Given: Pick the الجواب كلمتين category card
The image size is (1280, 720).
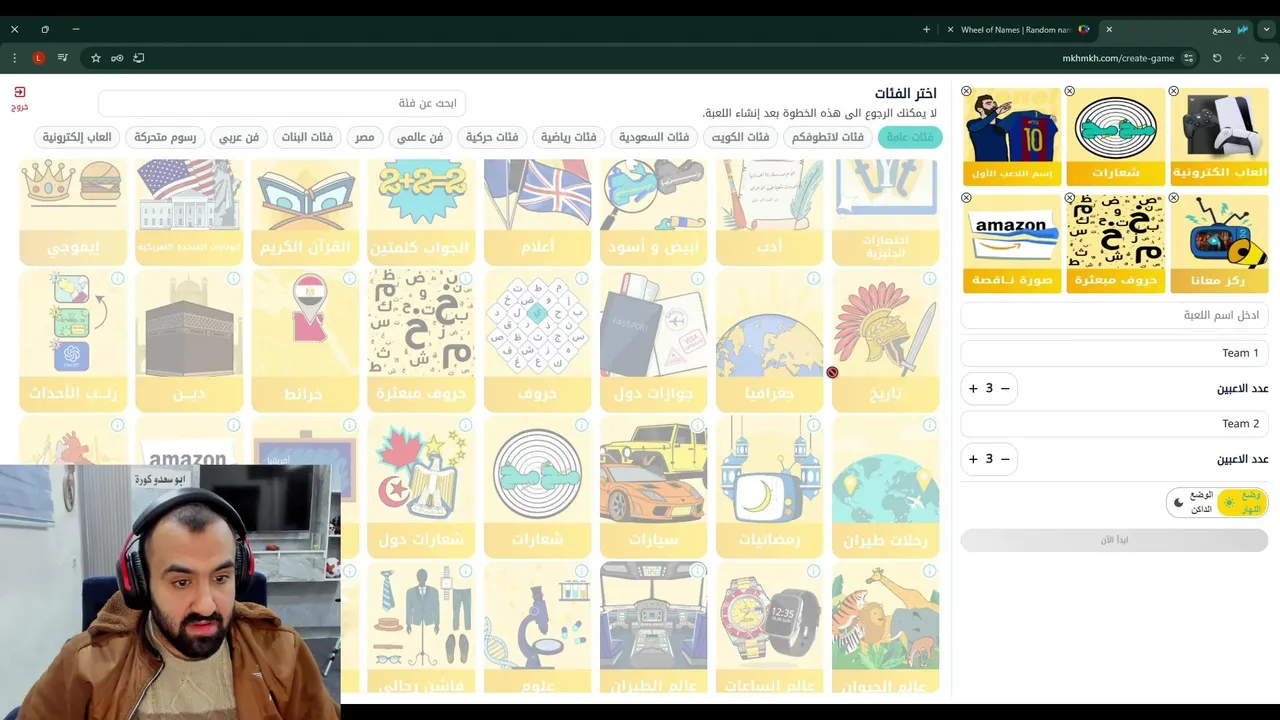Looking at the screenshot, I should point(422,211).
